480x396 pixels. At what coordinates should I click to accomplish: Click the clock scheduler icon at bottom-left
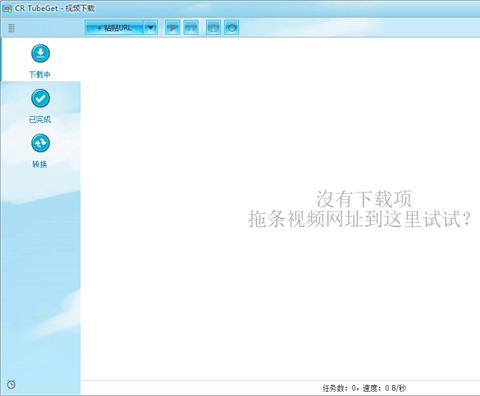click(x=11, y=384)
